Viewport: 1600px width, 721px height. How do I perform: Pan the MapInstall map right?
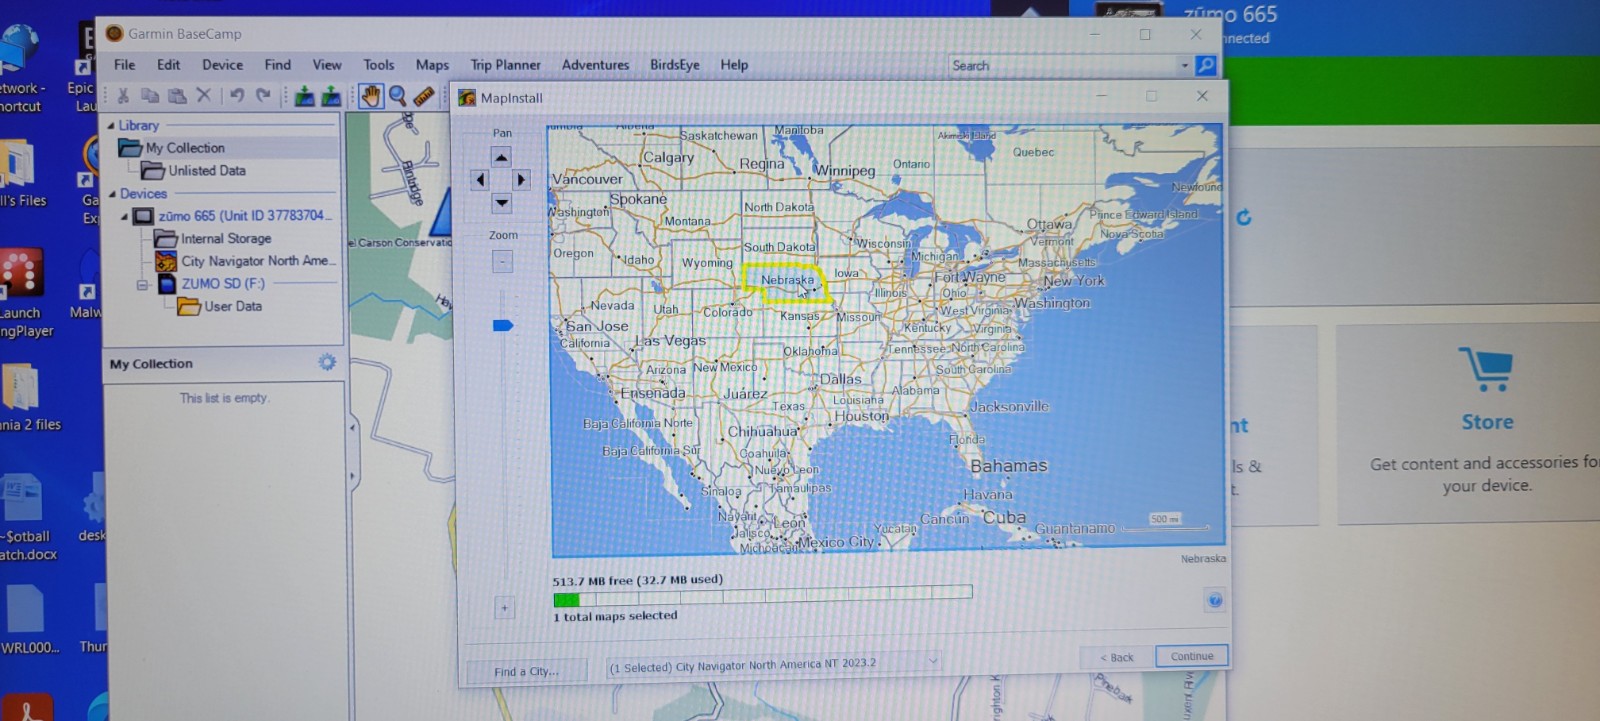coord(521,180)
